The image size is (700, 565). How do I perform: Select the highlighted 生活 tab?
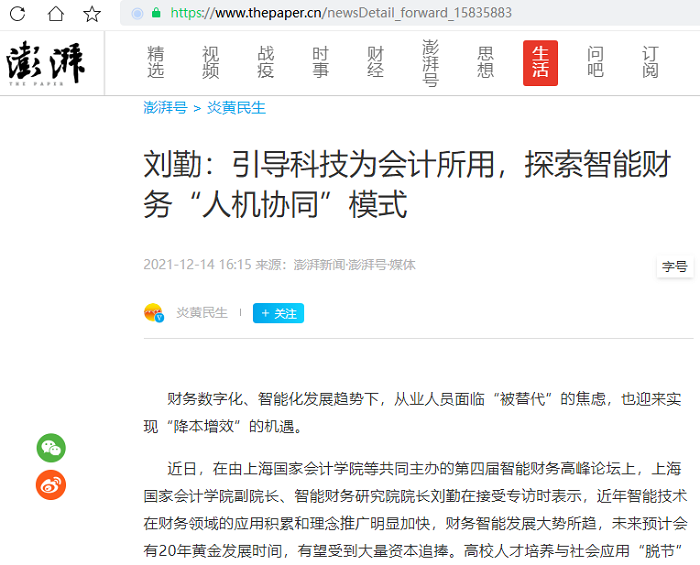[540, 63]
